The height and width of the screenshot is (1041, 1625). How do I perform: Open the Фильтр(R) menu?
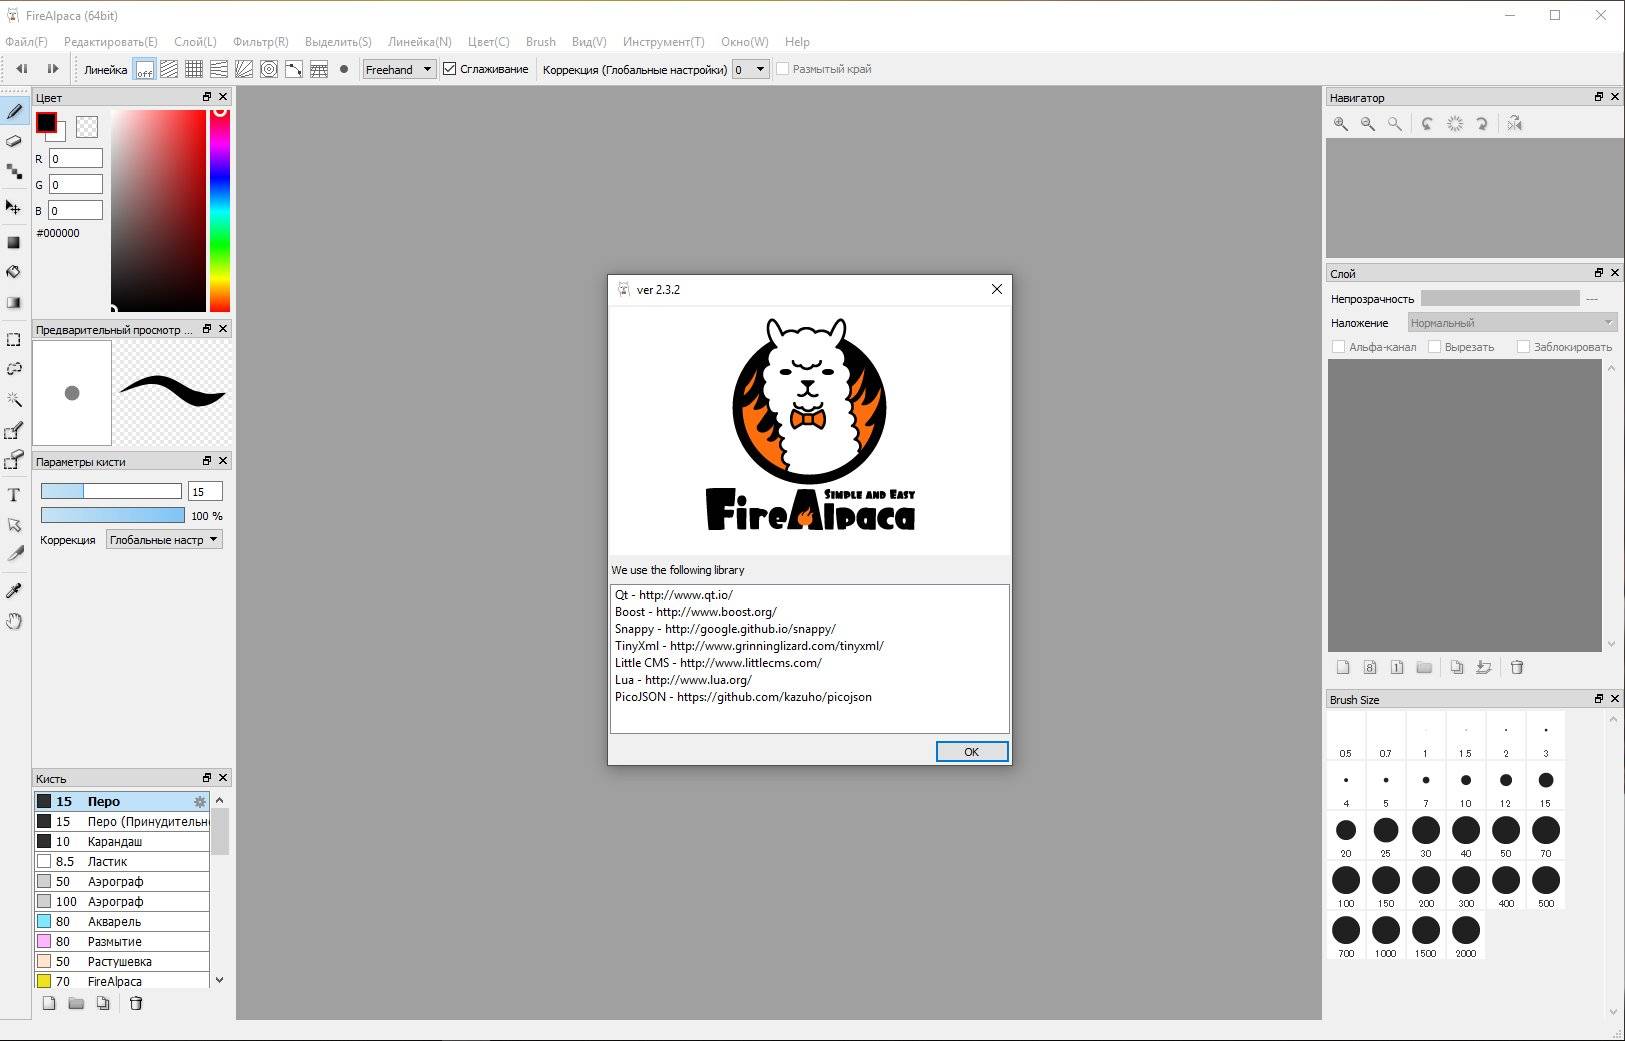click(260, 42)
